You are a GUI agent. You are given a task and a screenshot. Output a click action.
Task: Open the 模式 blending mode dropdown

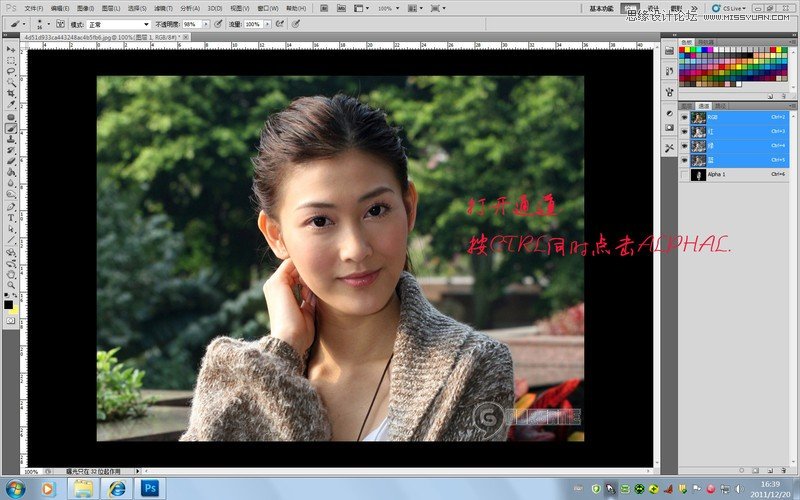(118, 23)
